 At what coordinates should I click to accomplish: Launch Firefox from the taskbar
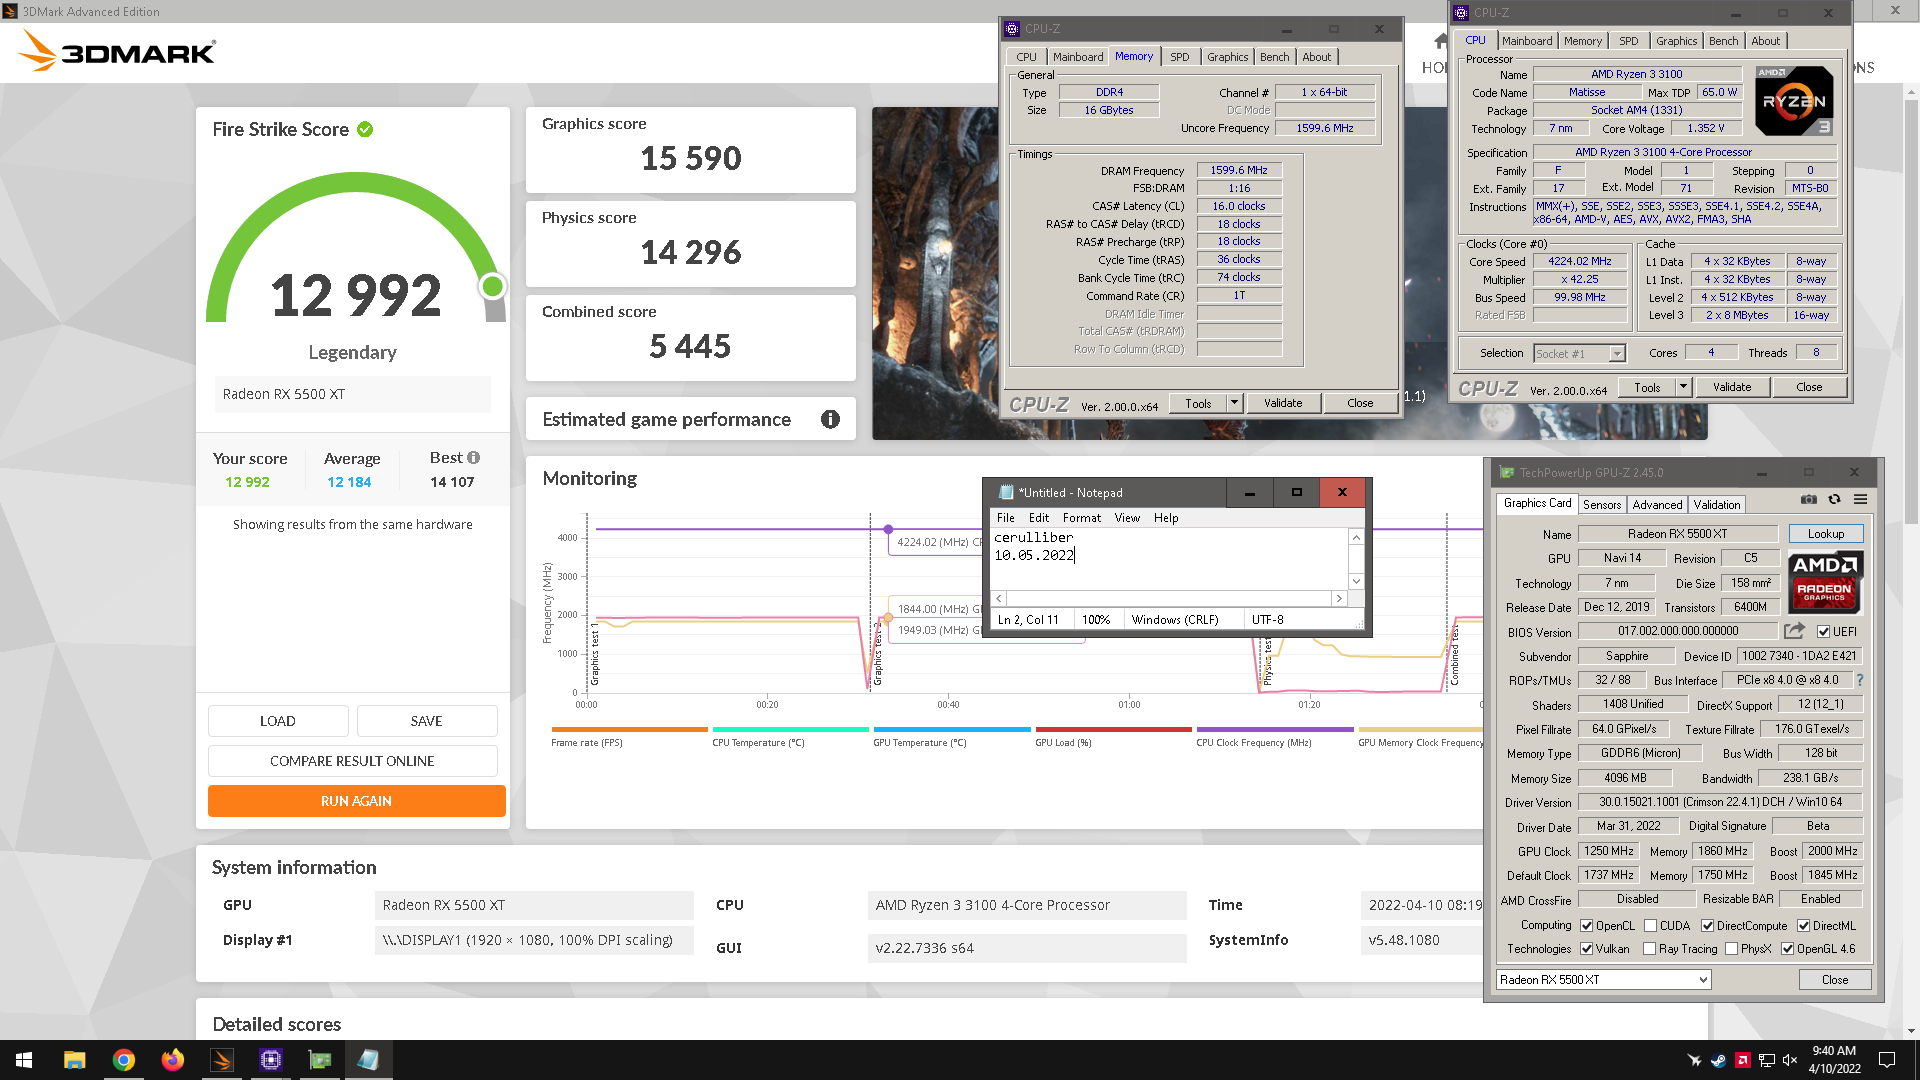[x=173, y=1060]
